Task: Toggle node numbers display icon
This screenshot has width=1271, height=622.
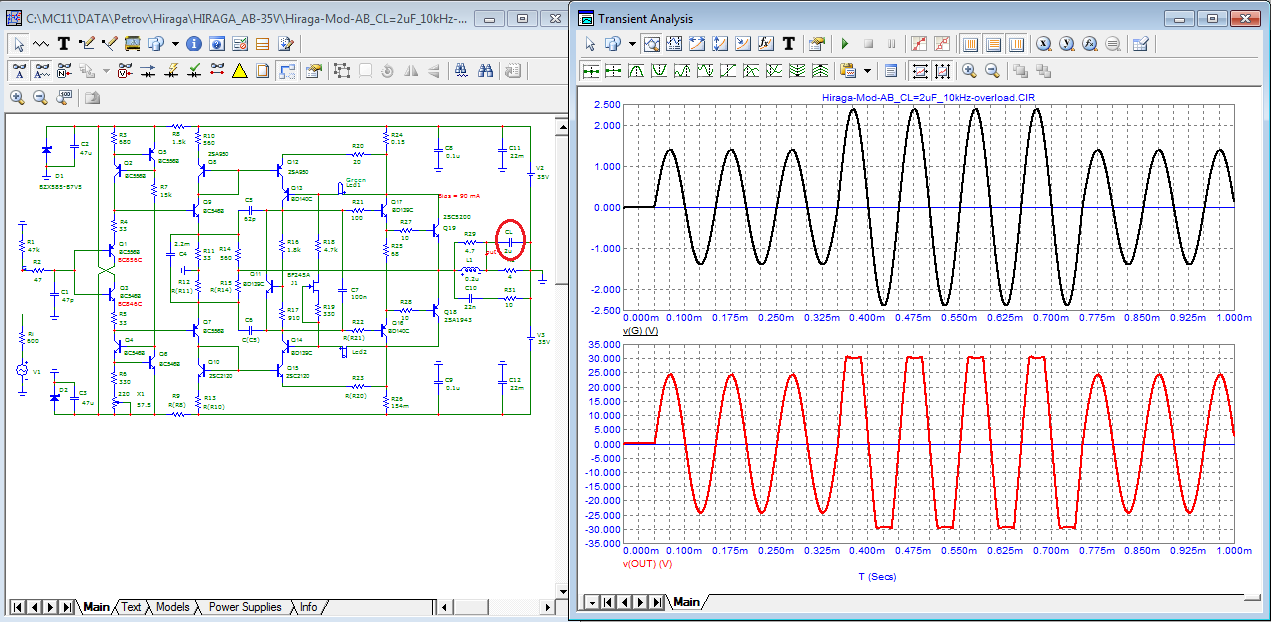Action: 63,71
